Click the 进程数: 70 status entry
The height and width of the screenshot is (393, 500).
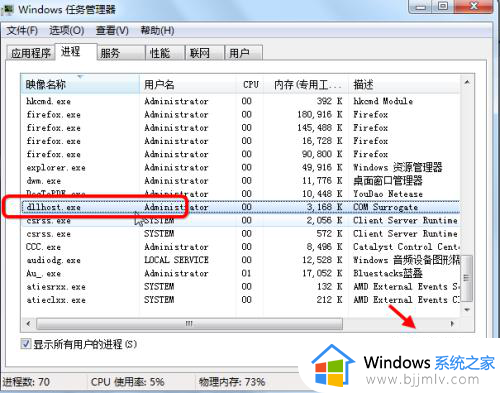[26, 382]
